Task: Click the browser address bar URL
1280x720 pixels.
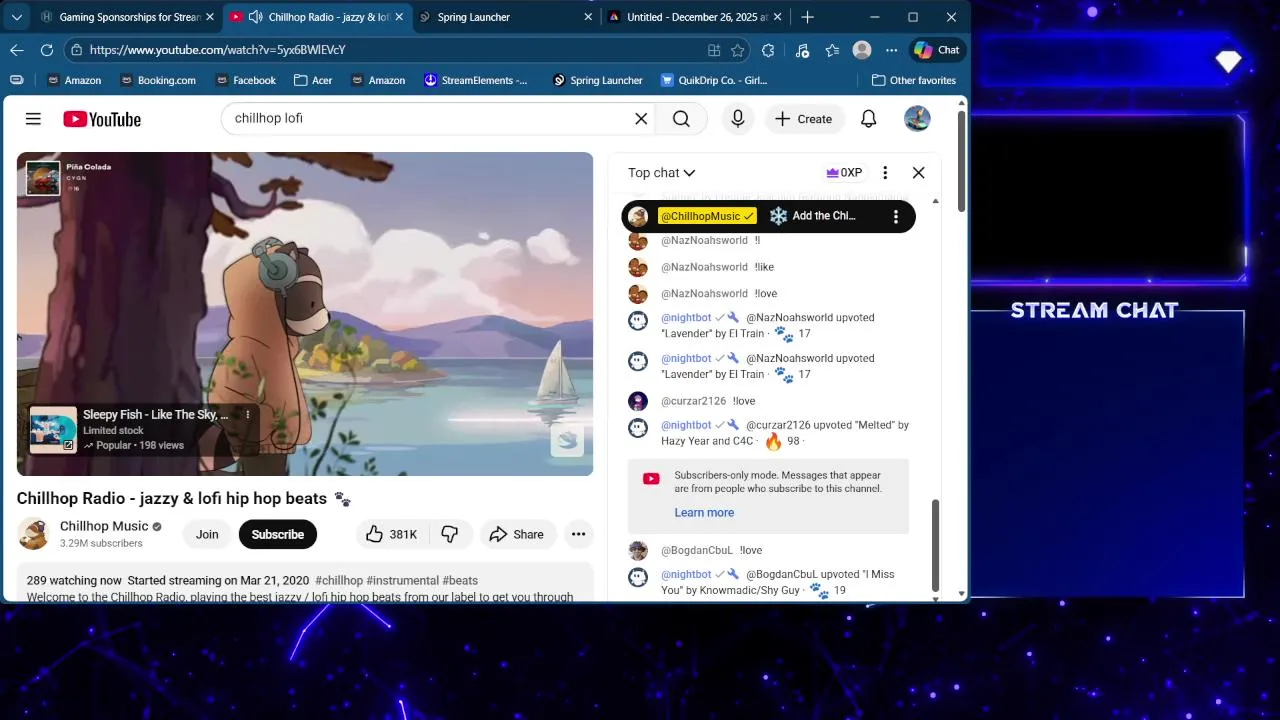Action: pyautogui.click(x=217, y=50)
